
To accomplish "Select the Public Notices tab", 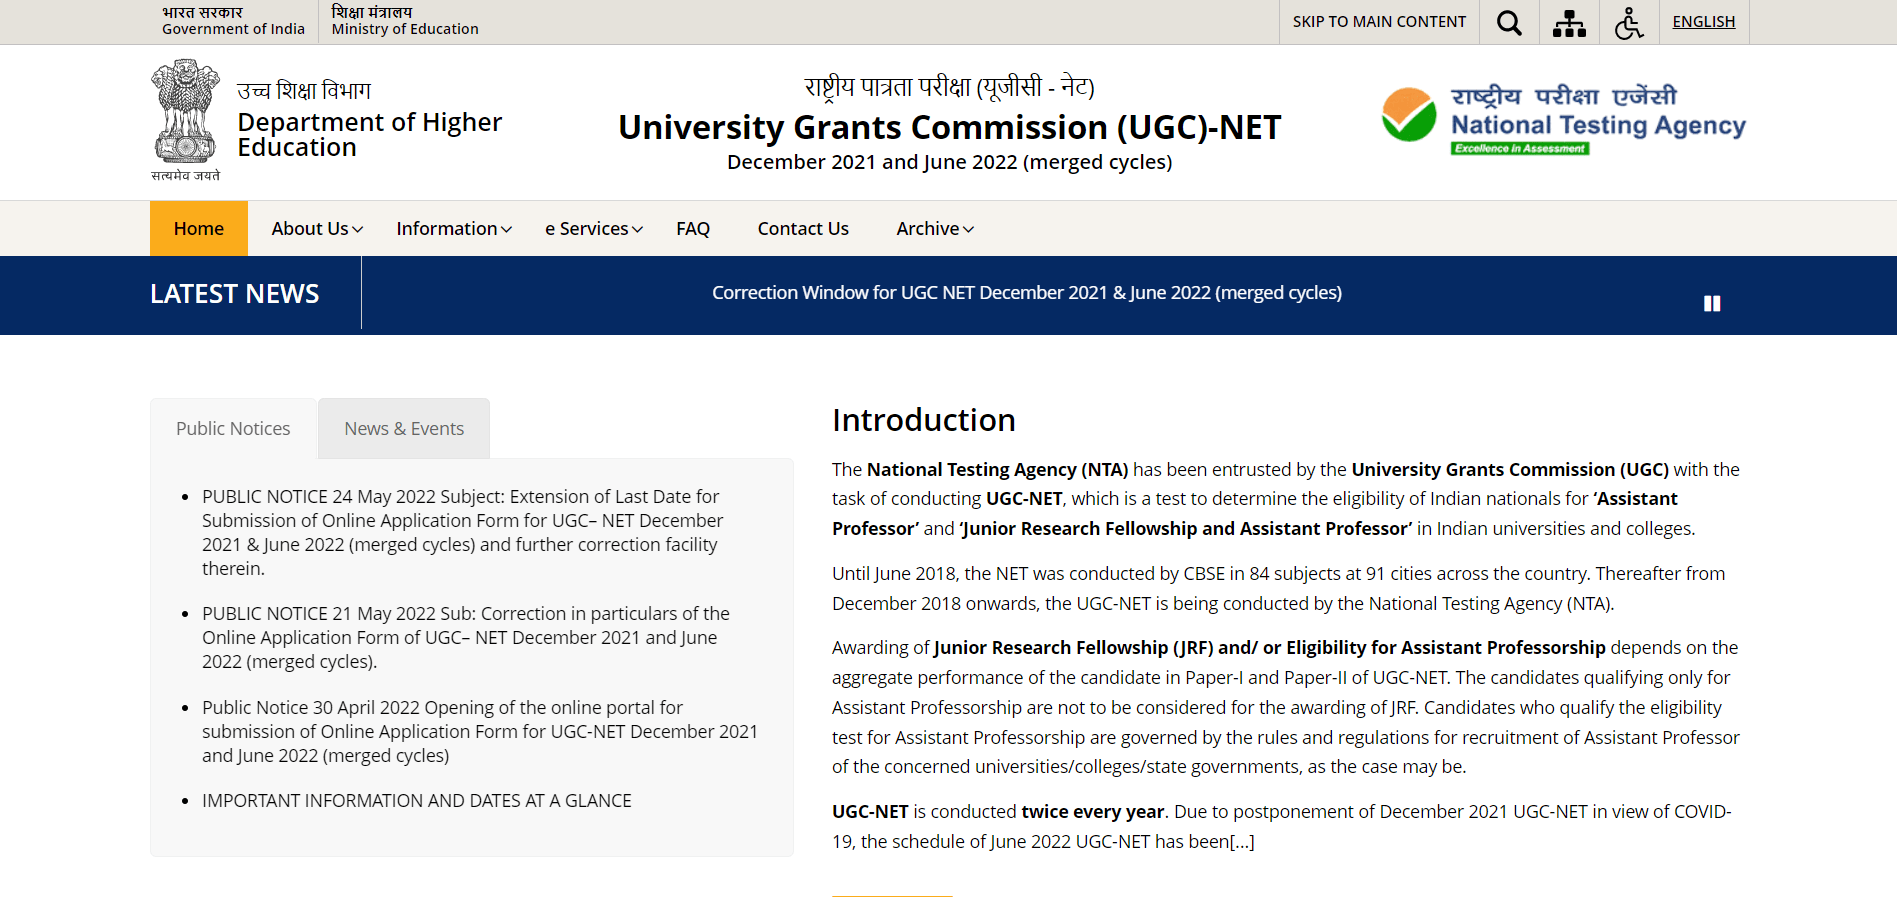I will click(233, 429).
